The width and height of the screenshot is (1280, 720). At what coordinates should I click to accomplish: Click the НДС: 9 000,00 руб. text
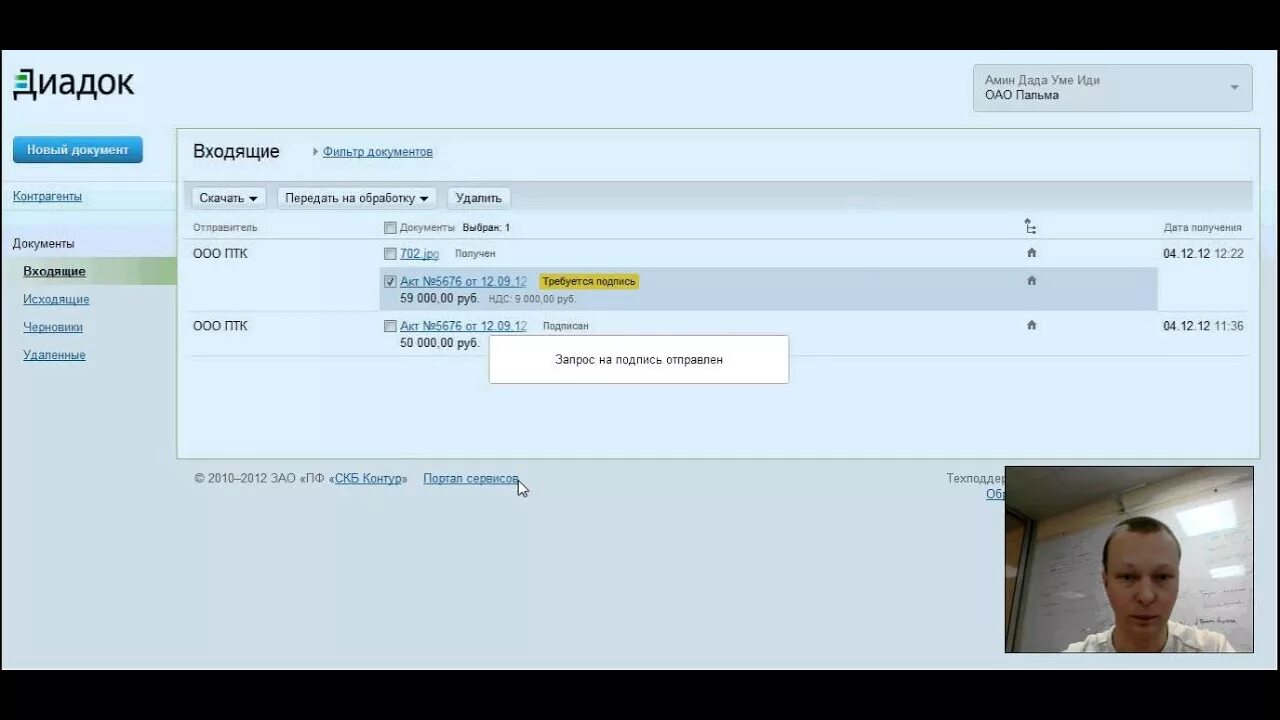tap(532, 299)
